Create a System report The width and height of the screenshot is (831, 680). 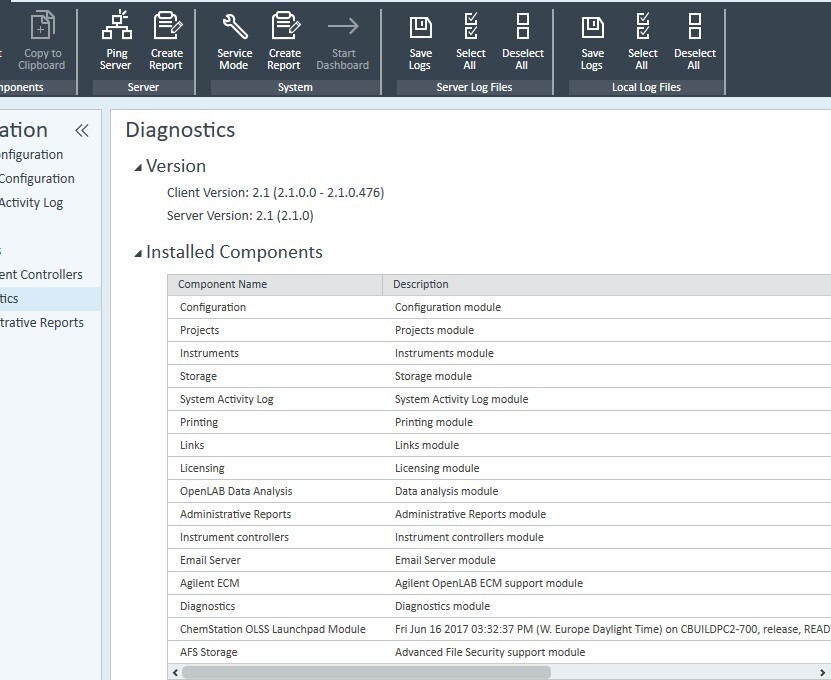click(285, 42)
